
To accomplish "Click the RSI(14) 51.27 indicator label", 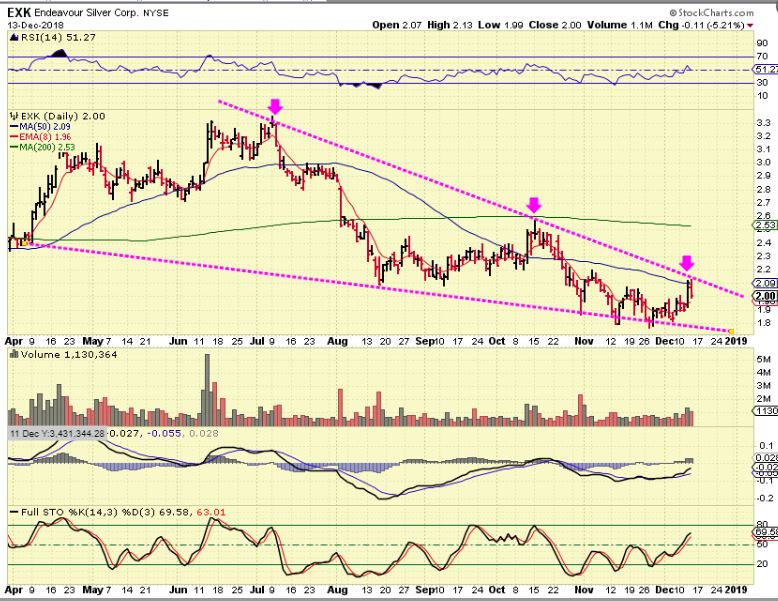I will tap(58, 37).
